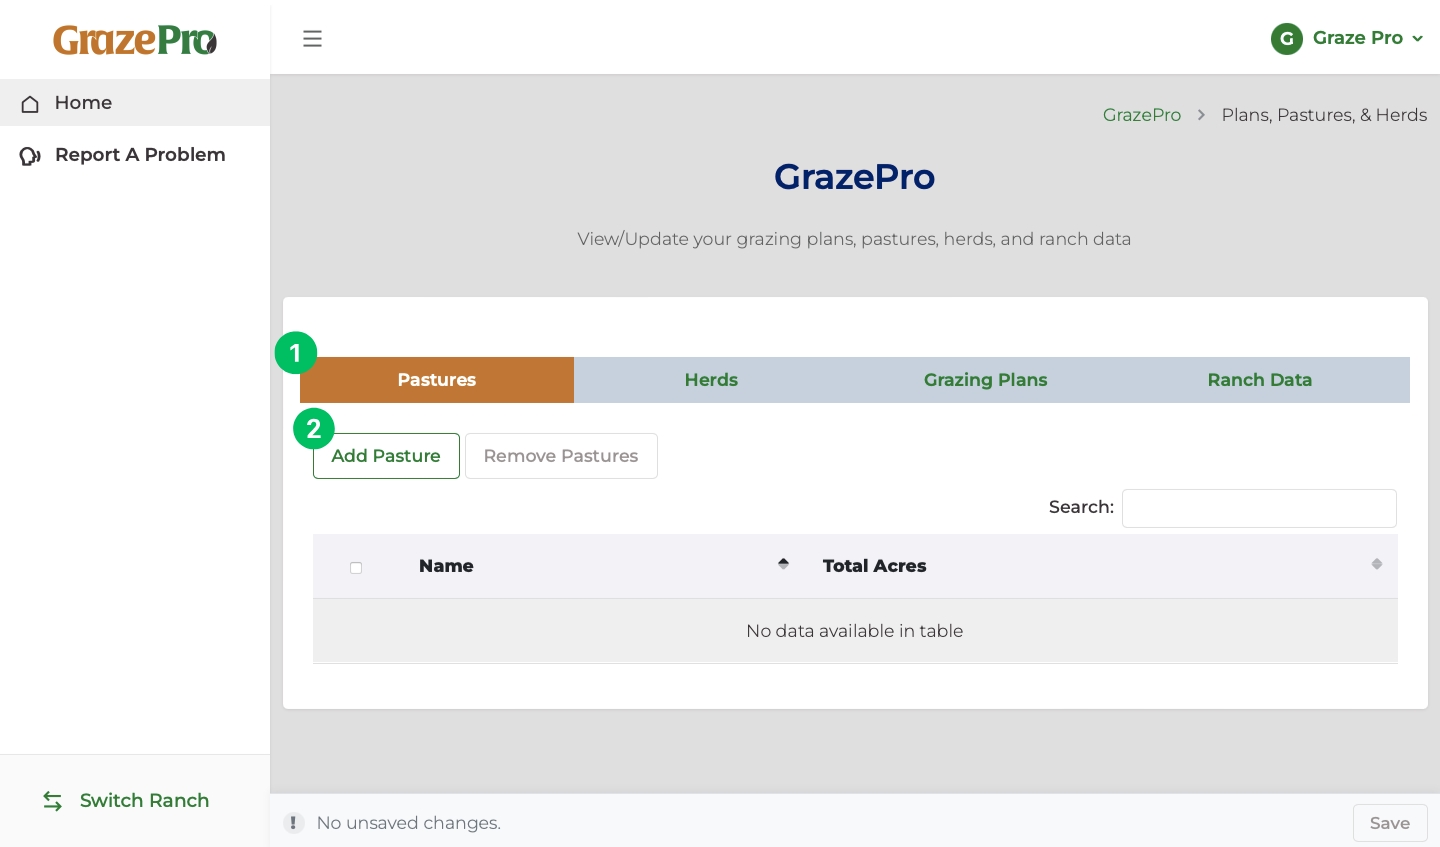Click the GrazePro logo in sidebar

135,40
